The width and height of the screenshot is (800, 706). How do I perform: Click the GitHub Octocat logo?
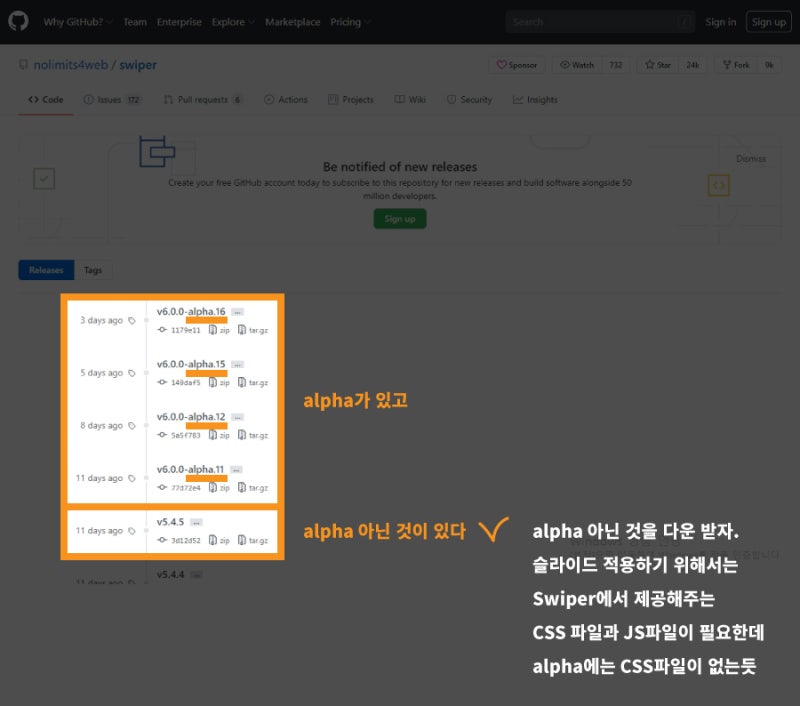tap(16, 21)
